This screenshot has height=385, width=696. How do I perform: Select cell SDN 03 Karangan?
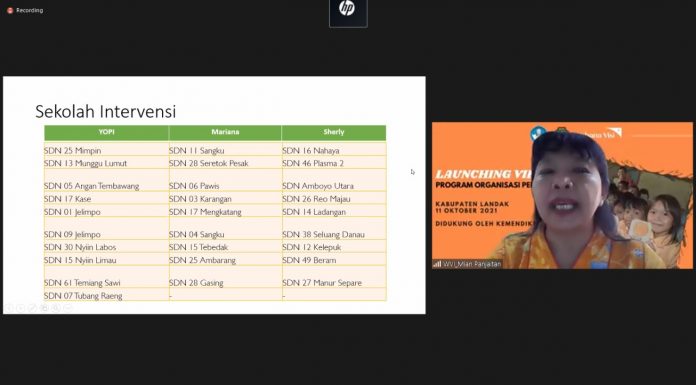click(225, 198)
